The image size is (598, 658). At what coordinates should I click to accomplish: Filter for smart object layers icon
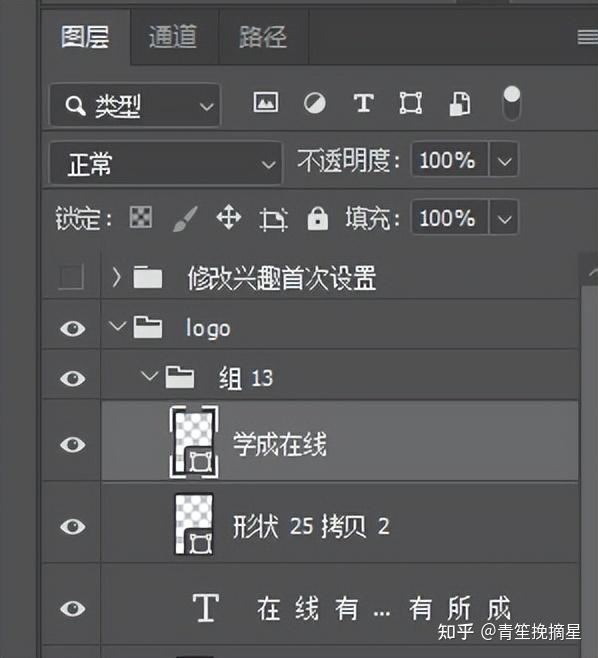[x=460, y=104]
